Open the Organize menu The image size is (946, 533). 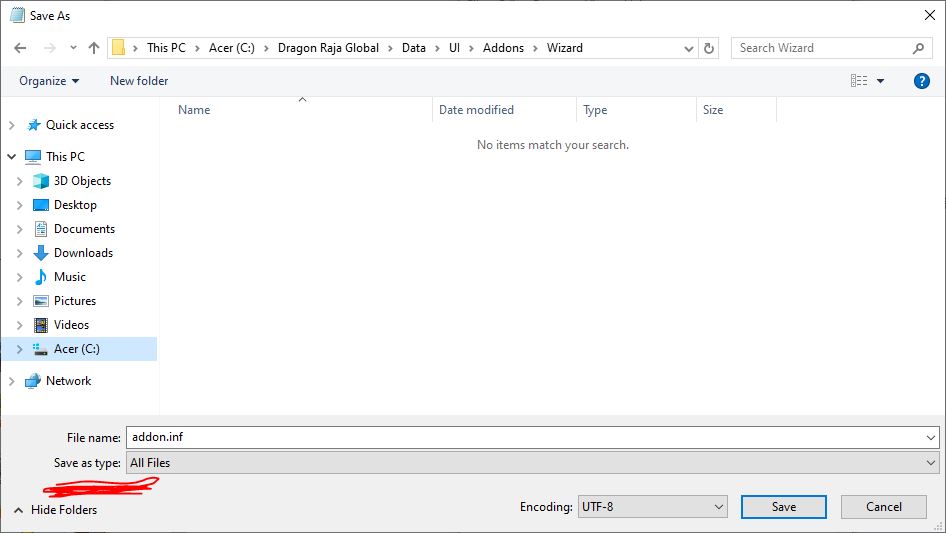coord(49,81)
